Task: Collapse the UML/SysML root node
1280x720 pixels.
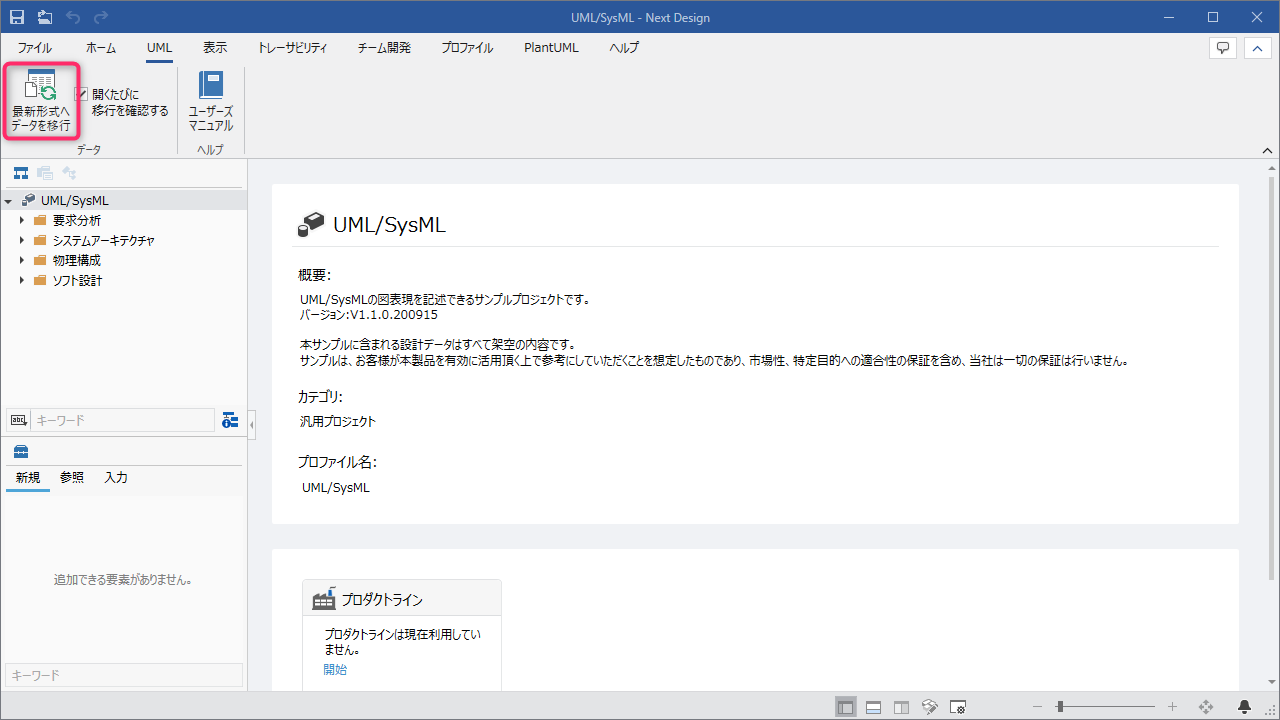Action: click(8, 201)
